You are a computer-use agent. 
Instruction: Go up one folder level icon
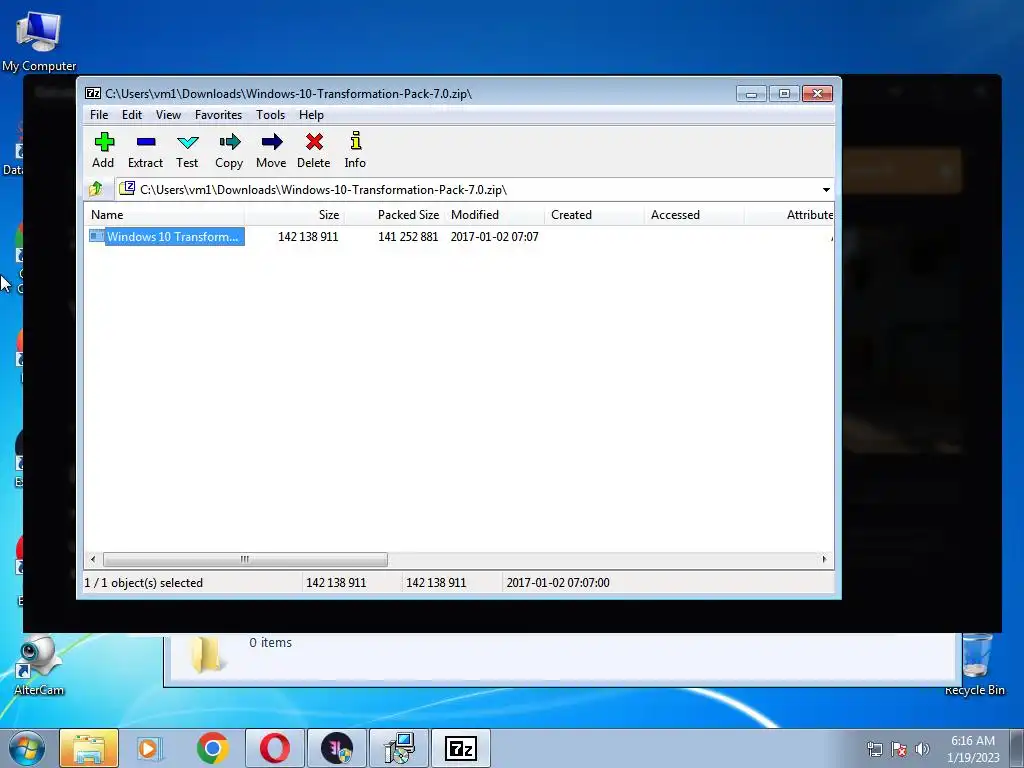pos(96,189)
